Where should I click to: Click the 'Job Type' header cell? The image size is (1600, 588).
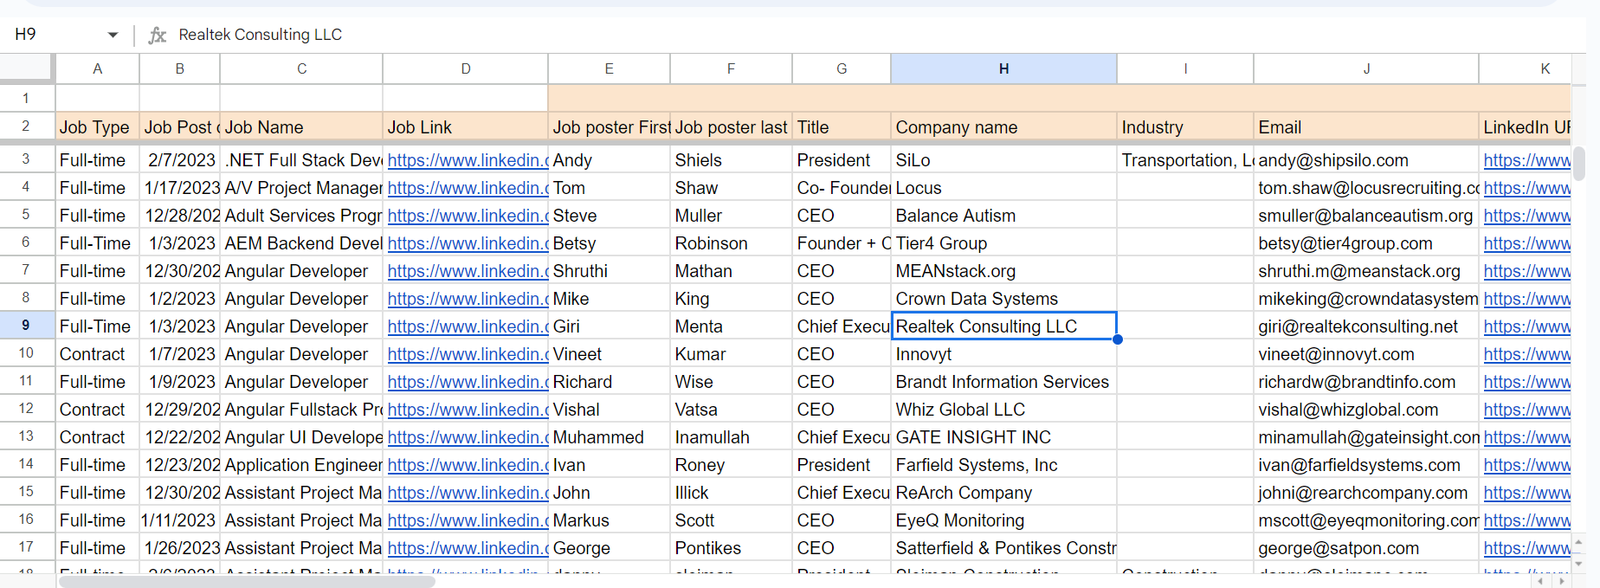[x=97, y=127]
